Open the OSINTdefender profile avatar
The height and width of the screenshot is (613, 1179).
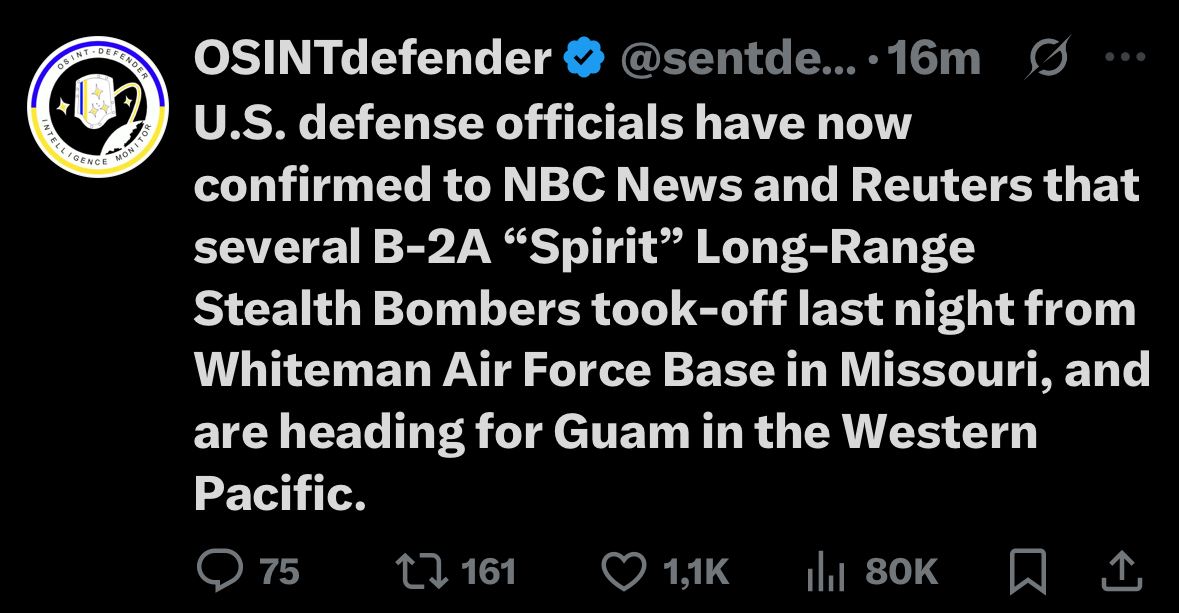tap(98, 107)
